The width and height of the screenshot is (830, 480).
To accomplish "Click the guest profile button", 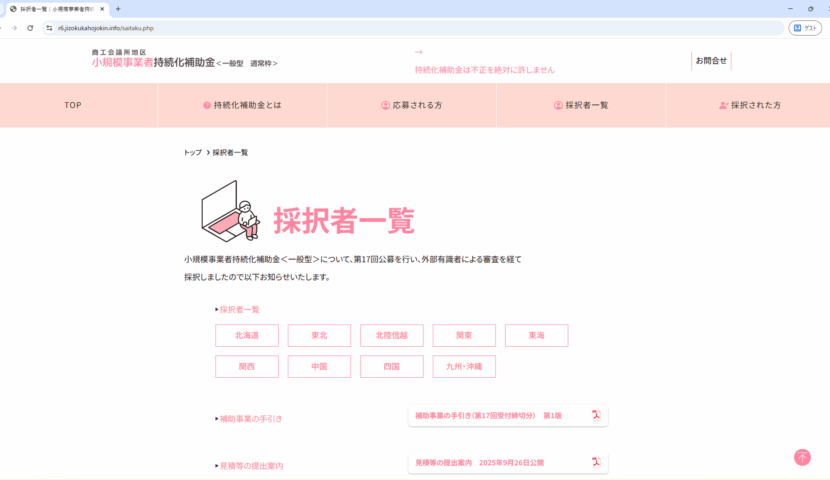I will [x=804, y=28].
